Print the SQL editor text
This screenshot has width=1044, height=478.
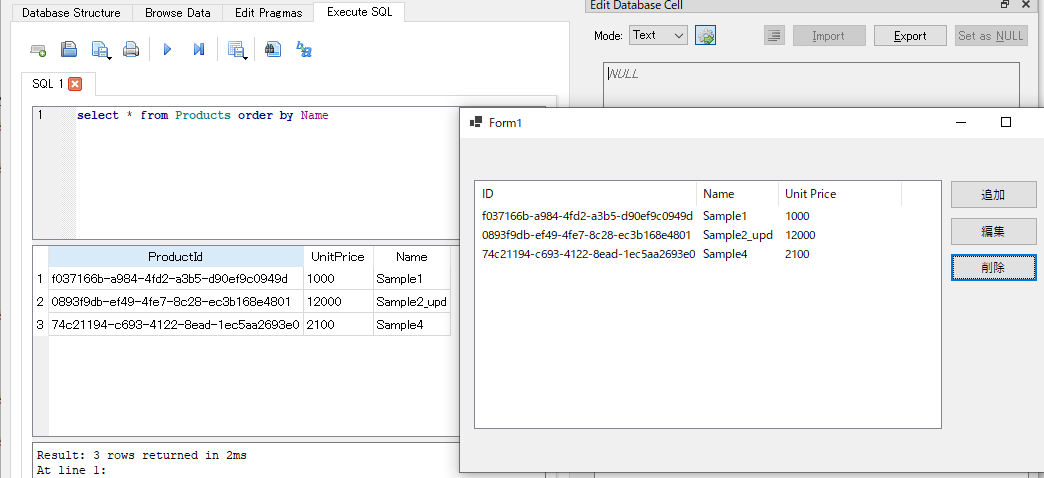pos(131,49)
